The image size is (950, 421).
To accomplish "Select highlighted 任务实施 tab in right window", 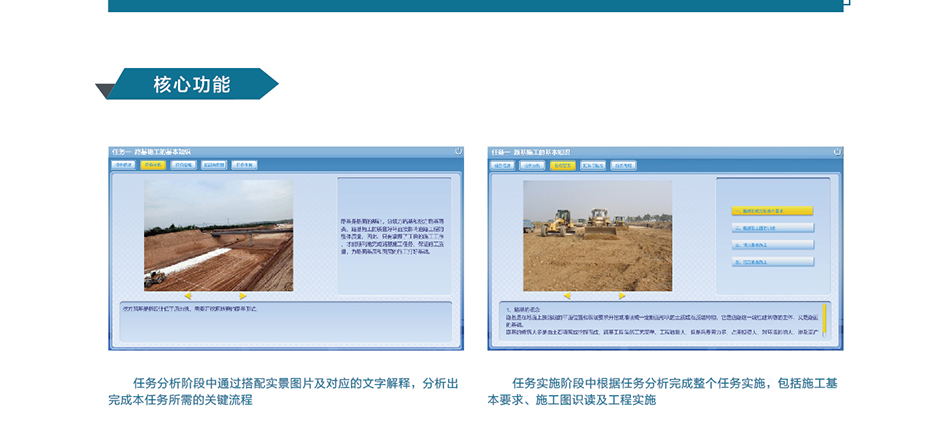I will click(x=562, y=165).
